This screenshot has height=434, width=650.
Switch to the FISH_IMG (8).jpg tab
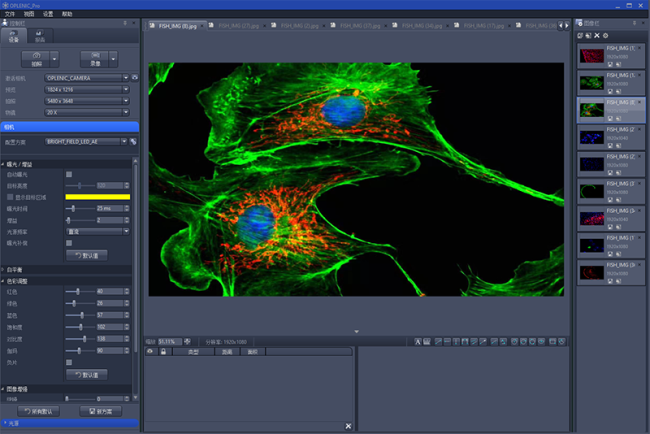[x=179, y=24]
